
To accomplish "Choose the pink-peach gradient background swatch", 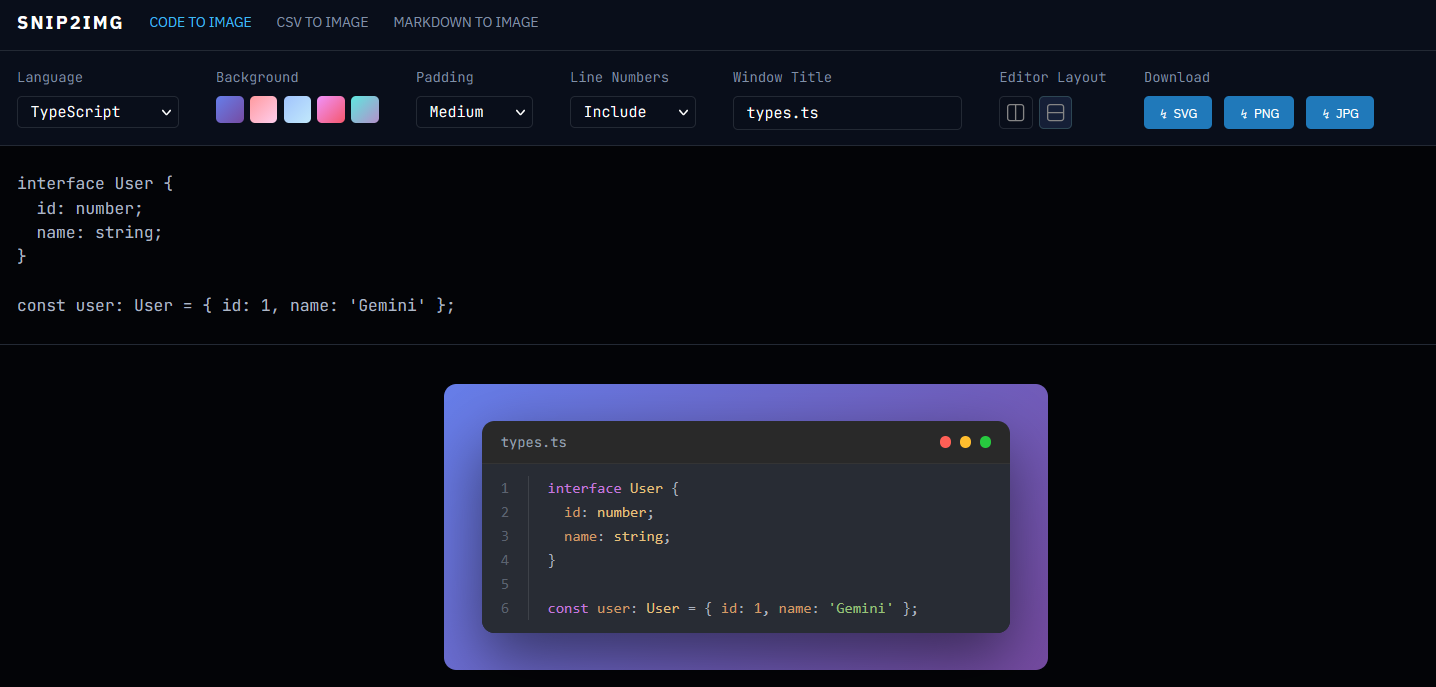I will pos(263,110).
